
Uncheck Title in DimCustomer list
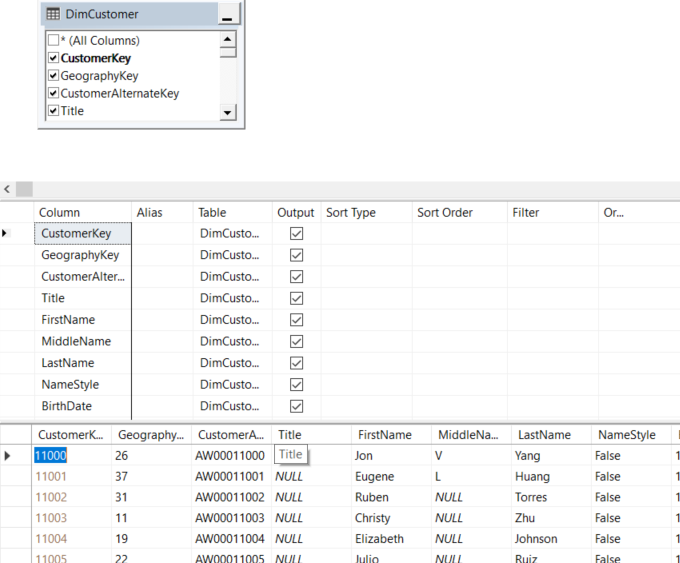pyautogui.click(x=53, y=111)
